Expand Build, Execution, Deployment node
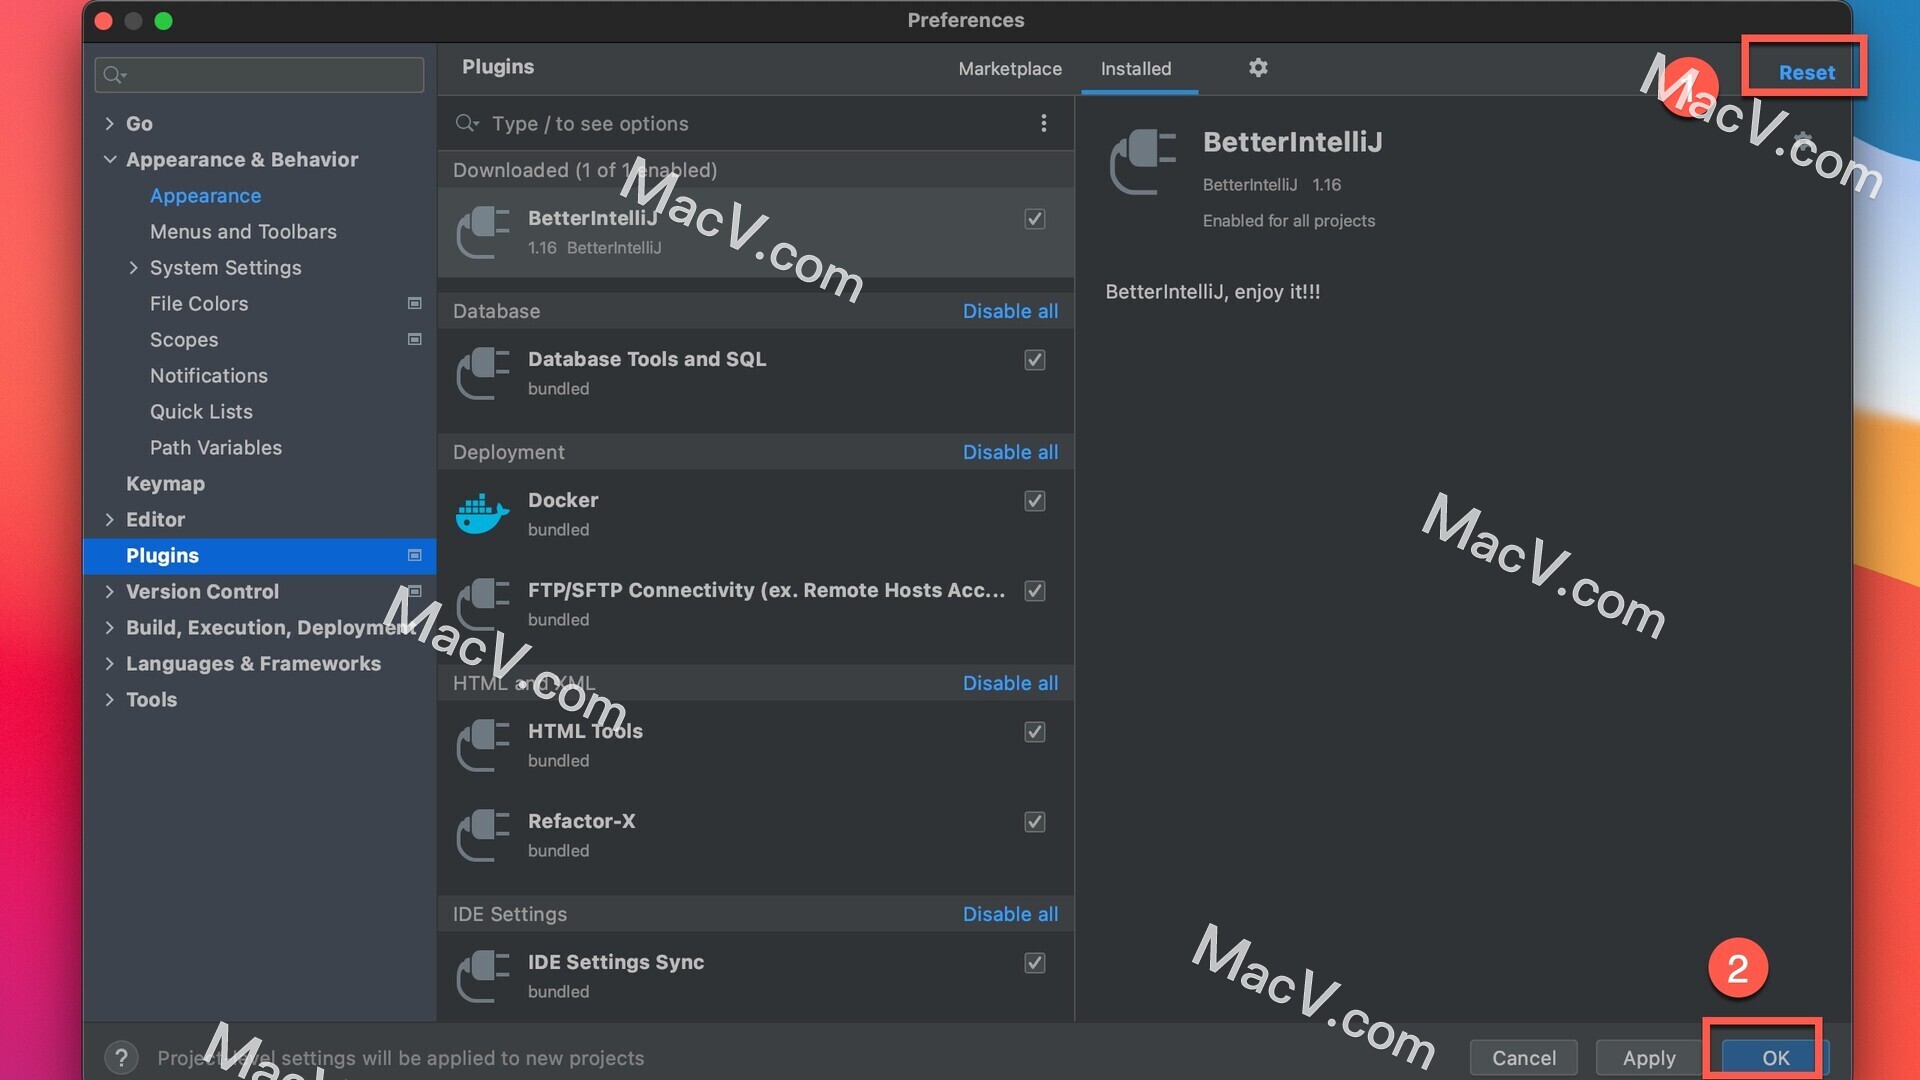The image size is (1920, 1080). (x=109, y=627)
